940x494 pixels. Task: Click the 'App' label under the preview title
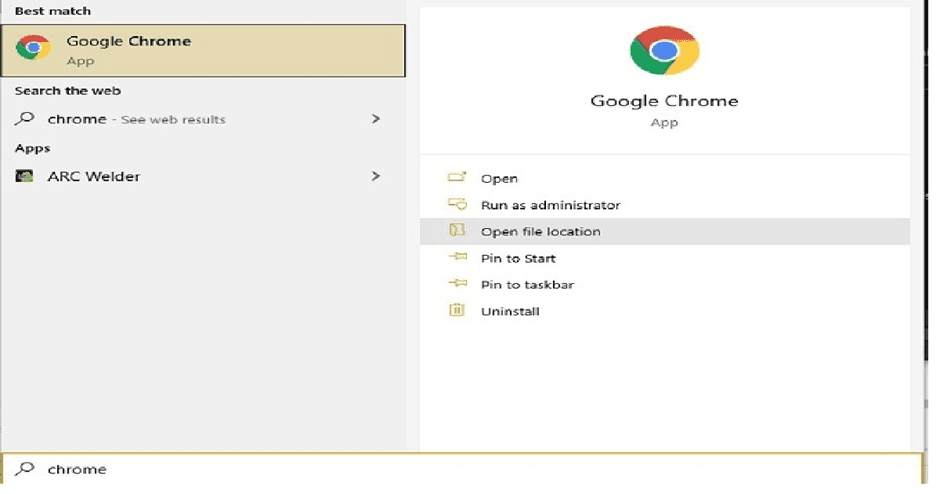point(664,122)
